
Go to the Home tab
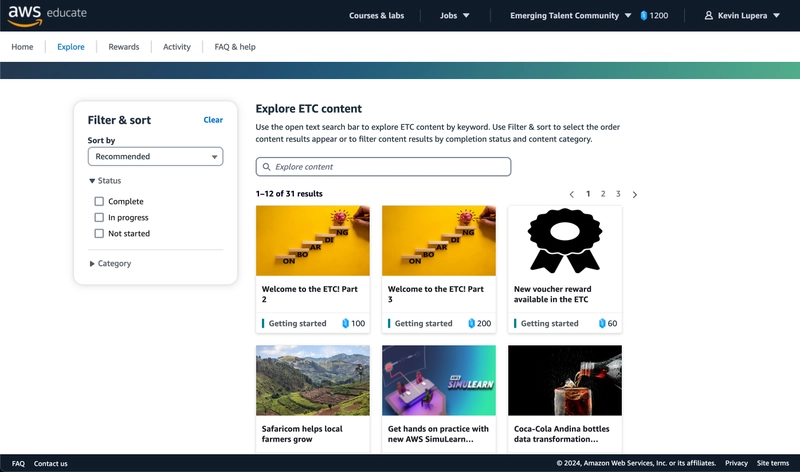point(22,47)
